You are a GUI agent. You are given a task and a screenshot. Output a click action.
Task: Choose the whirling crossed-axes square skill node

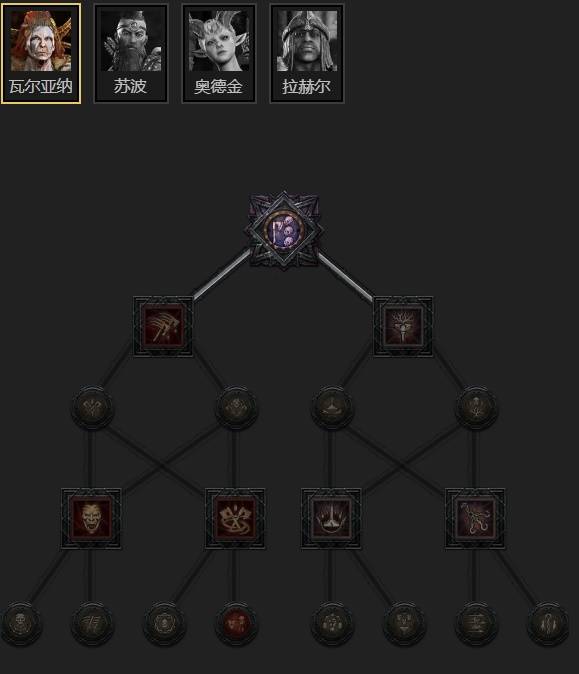235,518
